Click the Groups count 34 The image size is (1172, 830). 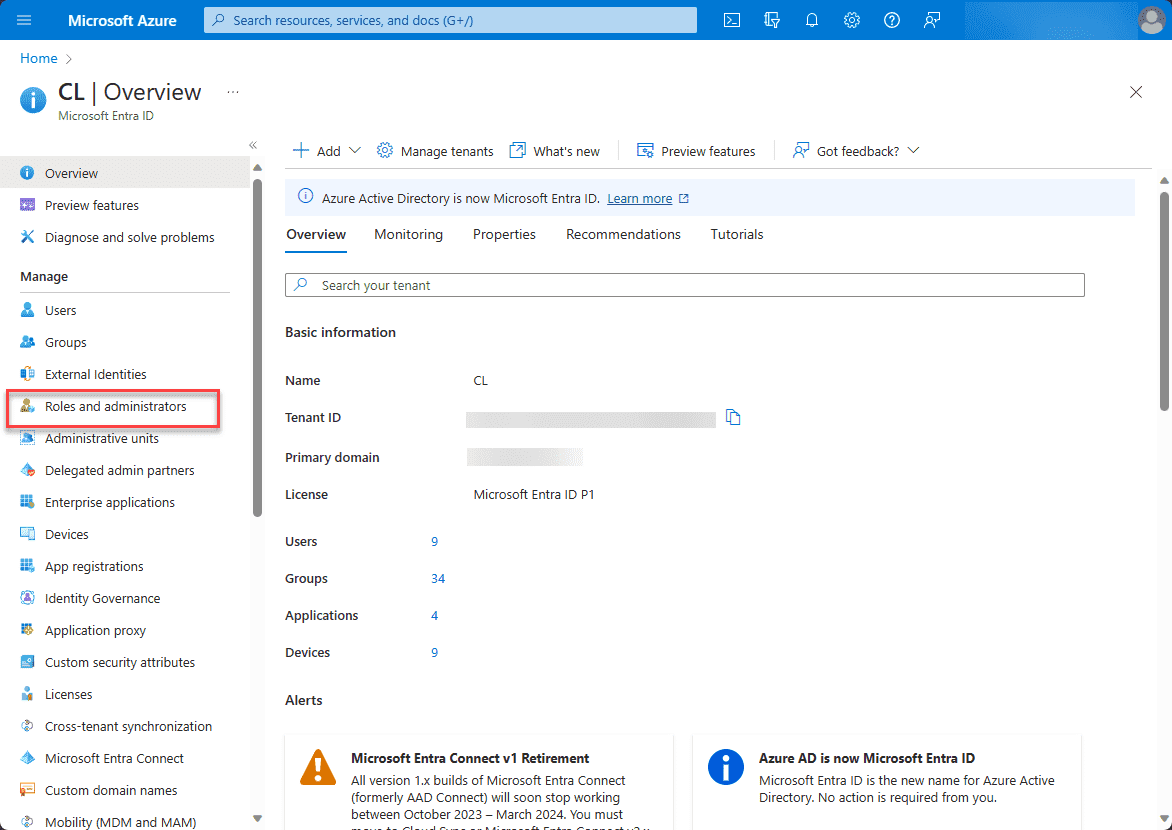pyautogui.click(x=438, y=579)
